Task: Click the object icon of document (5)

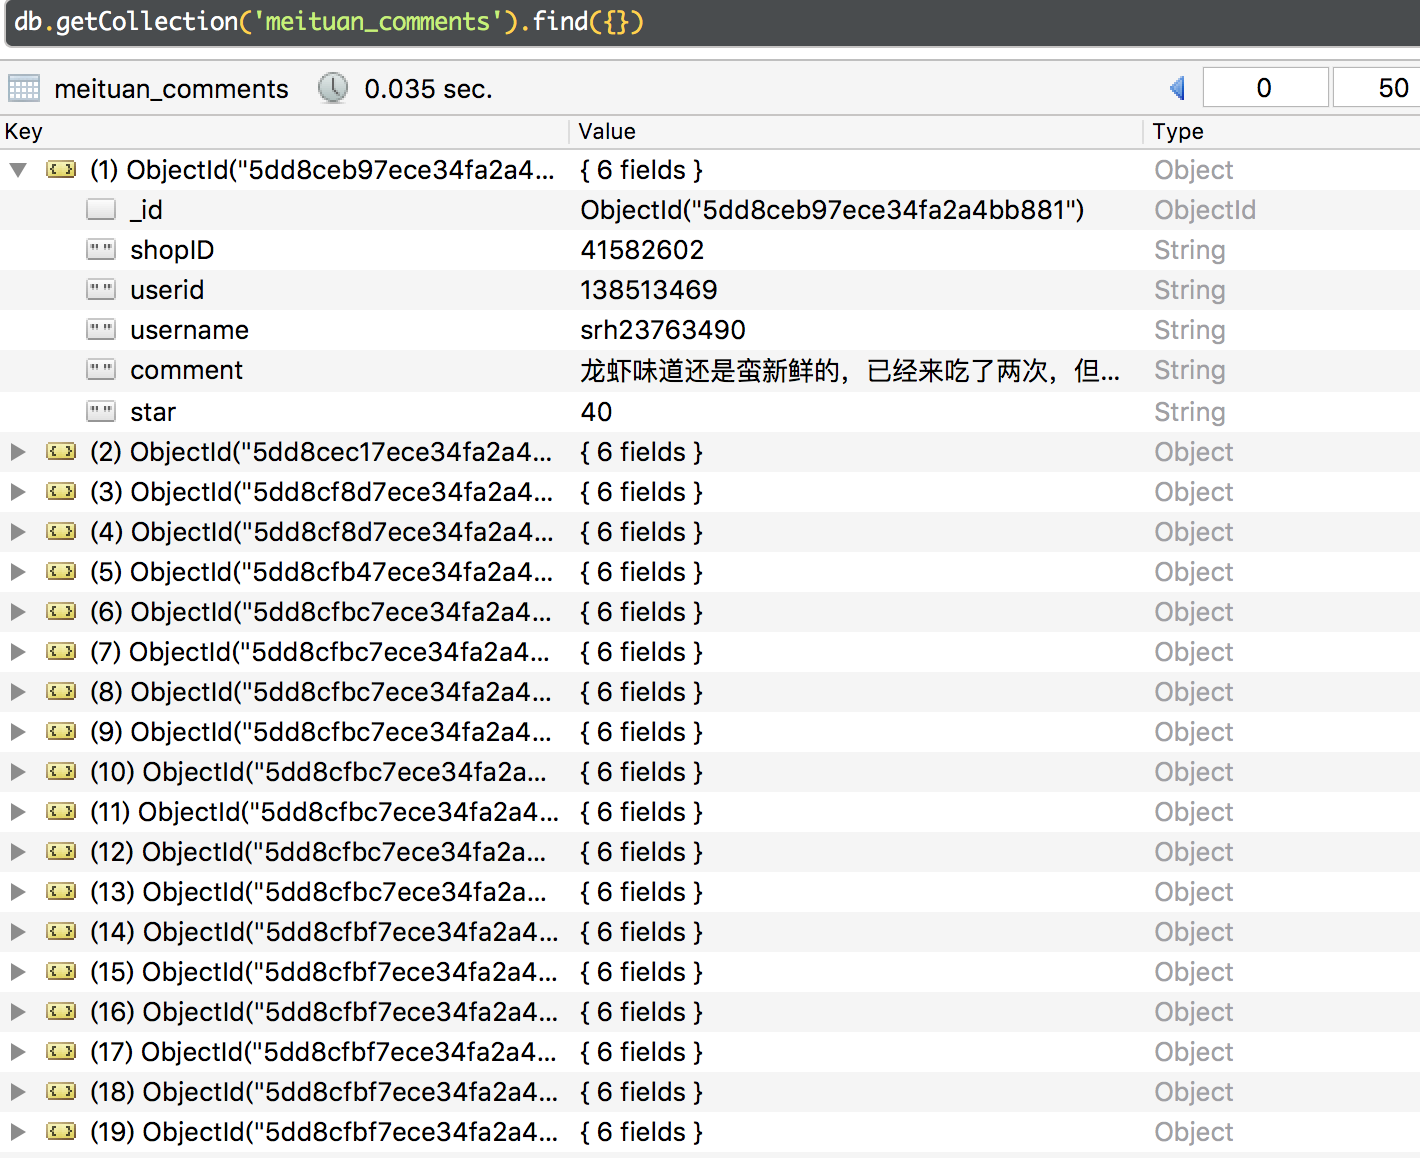Action: coord(61,572)
